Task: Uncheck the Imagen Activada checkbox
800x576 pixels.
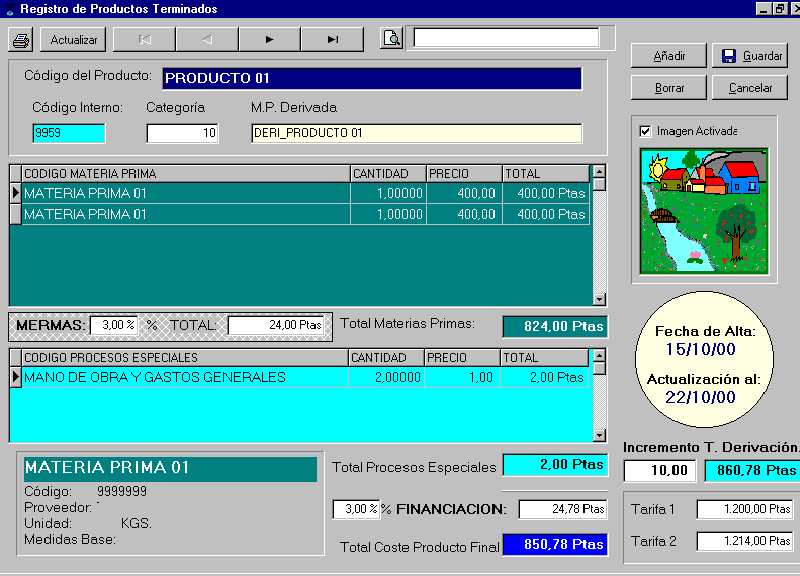Action: (x=645, y=131)
